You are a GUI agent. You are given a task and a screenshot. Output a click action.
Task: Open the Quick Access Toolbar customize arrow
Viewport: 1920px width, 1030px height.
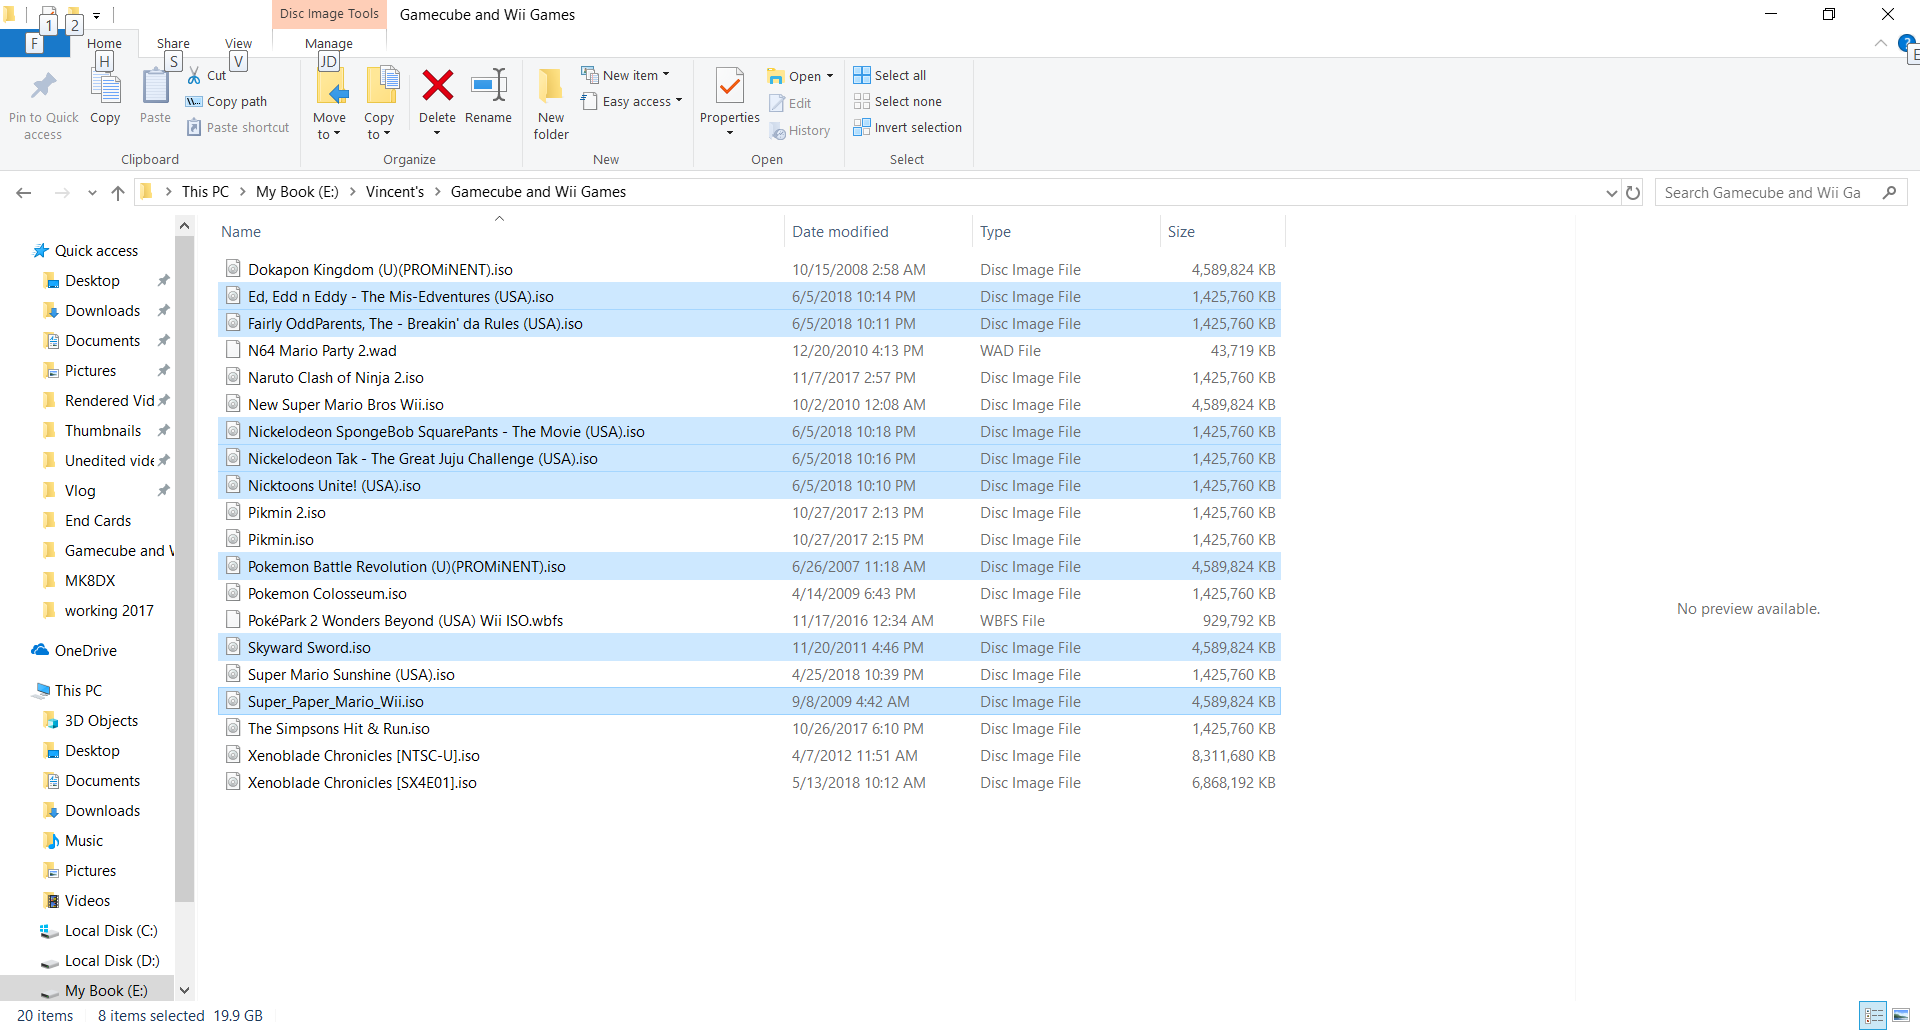tap(97, 15)
